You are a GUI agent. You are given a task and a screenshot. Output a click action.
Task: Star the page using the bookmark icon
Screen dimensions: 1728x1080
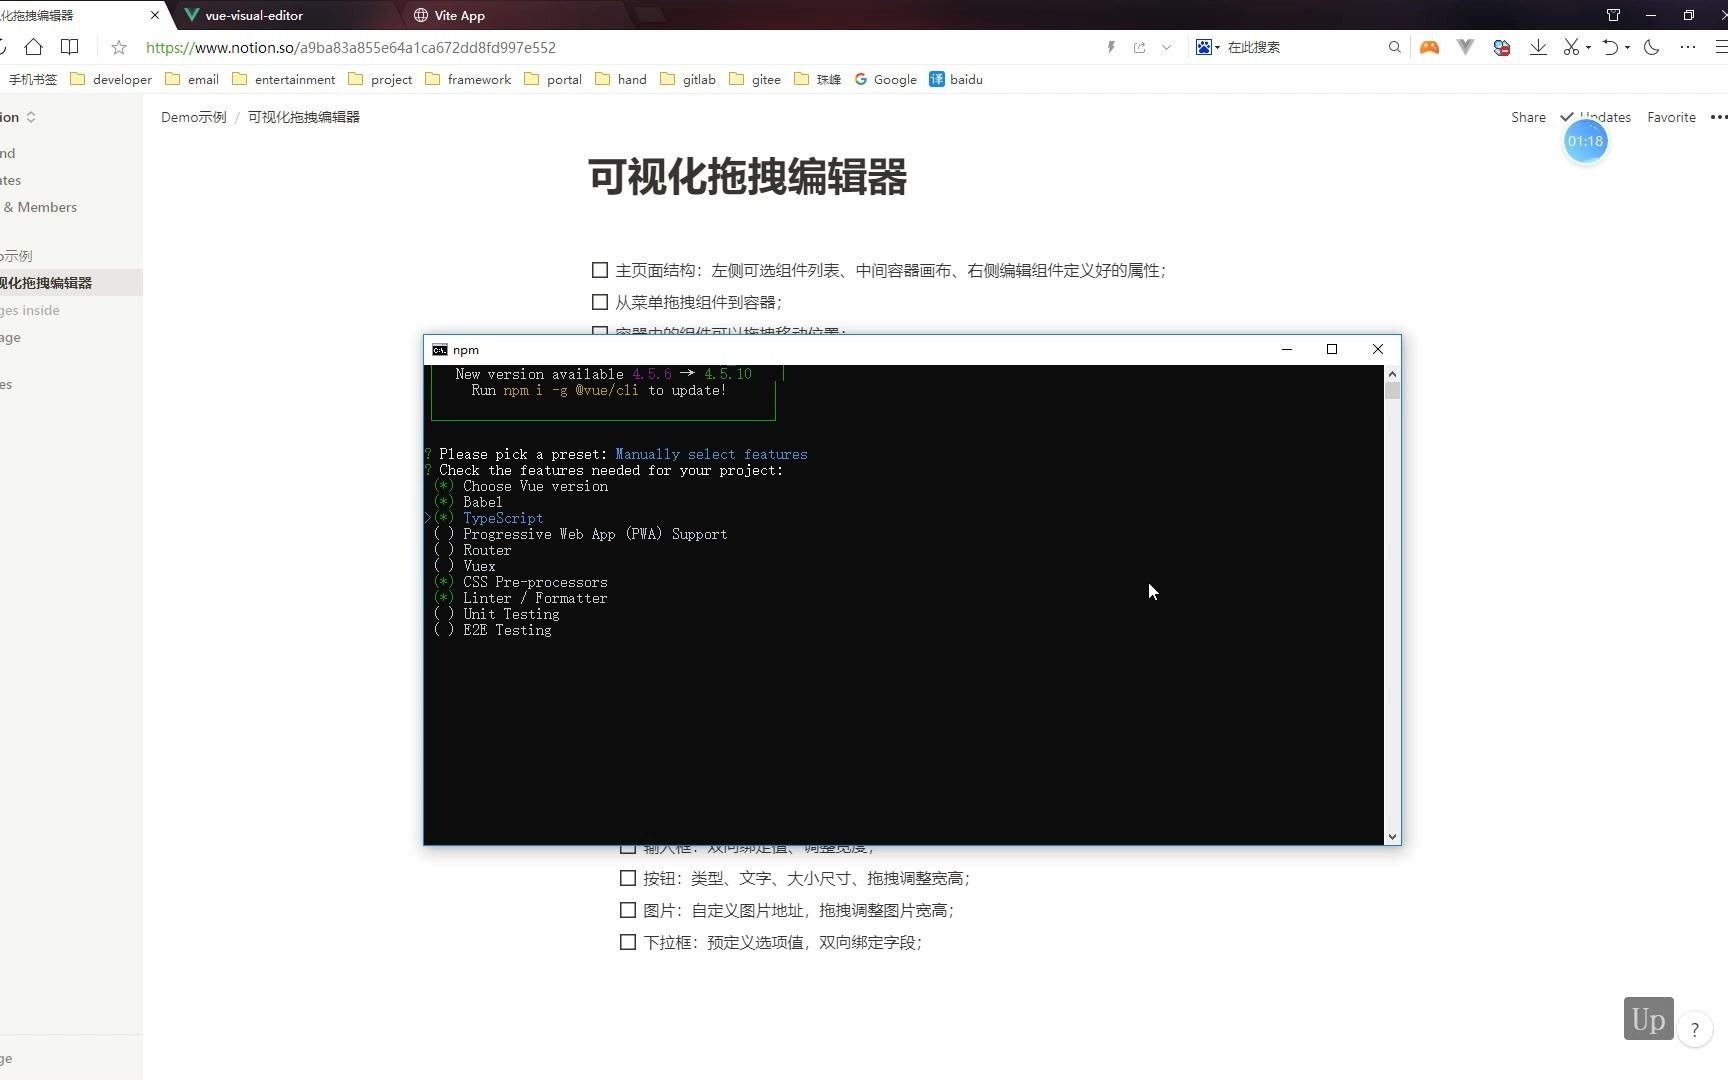pyautogui.click(x=118, y=47)
